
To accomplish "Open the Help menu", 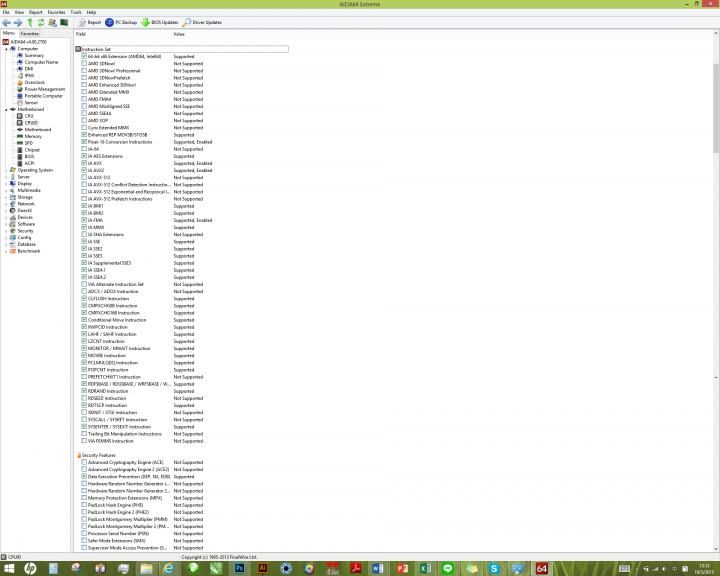I will (x=91, y=12).
